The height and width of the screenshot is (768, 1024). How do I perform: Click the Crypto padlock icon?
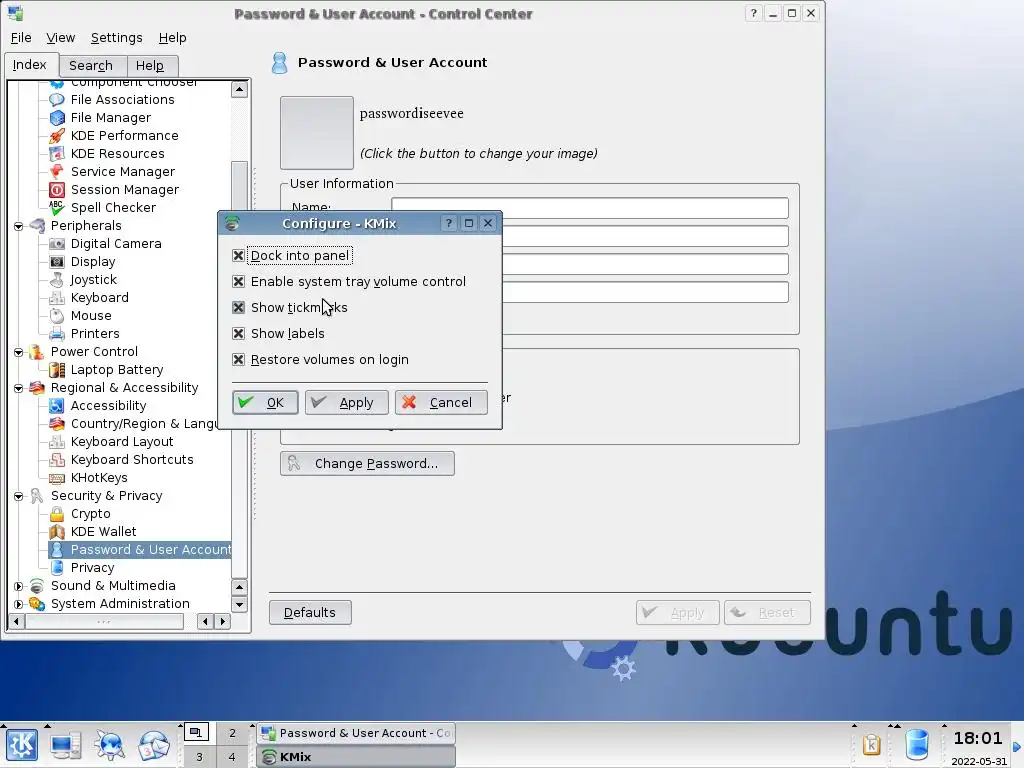click(57, 514)
